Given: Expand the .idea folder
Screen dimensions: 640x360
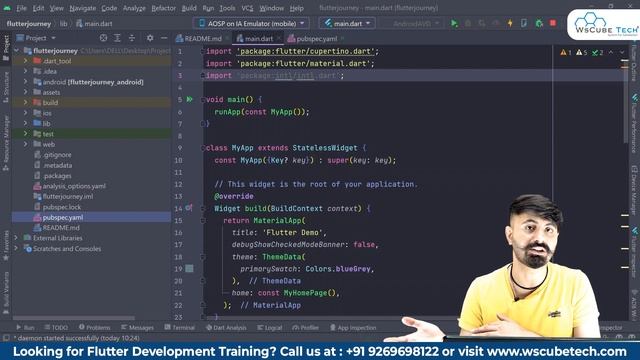Looking at the screenshot, I should 25,71.
